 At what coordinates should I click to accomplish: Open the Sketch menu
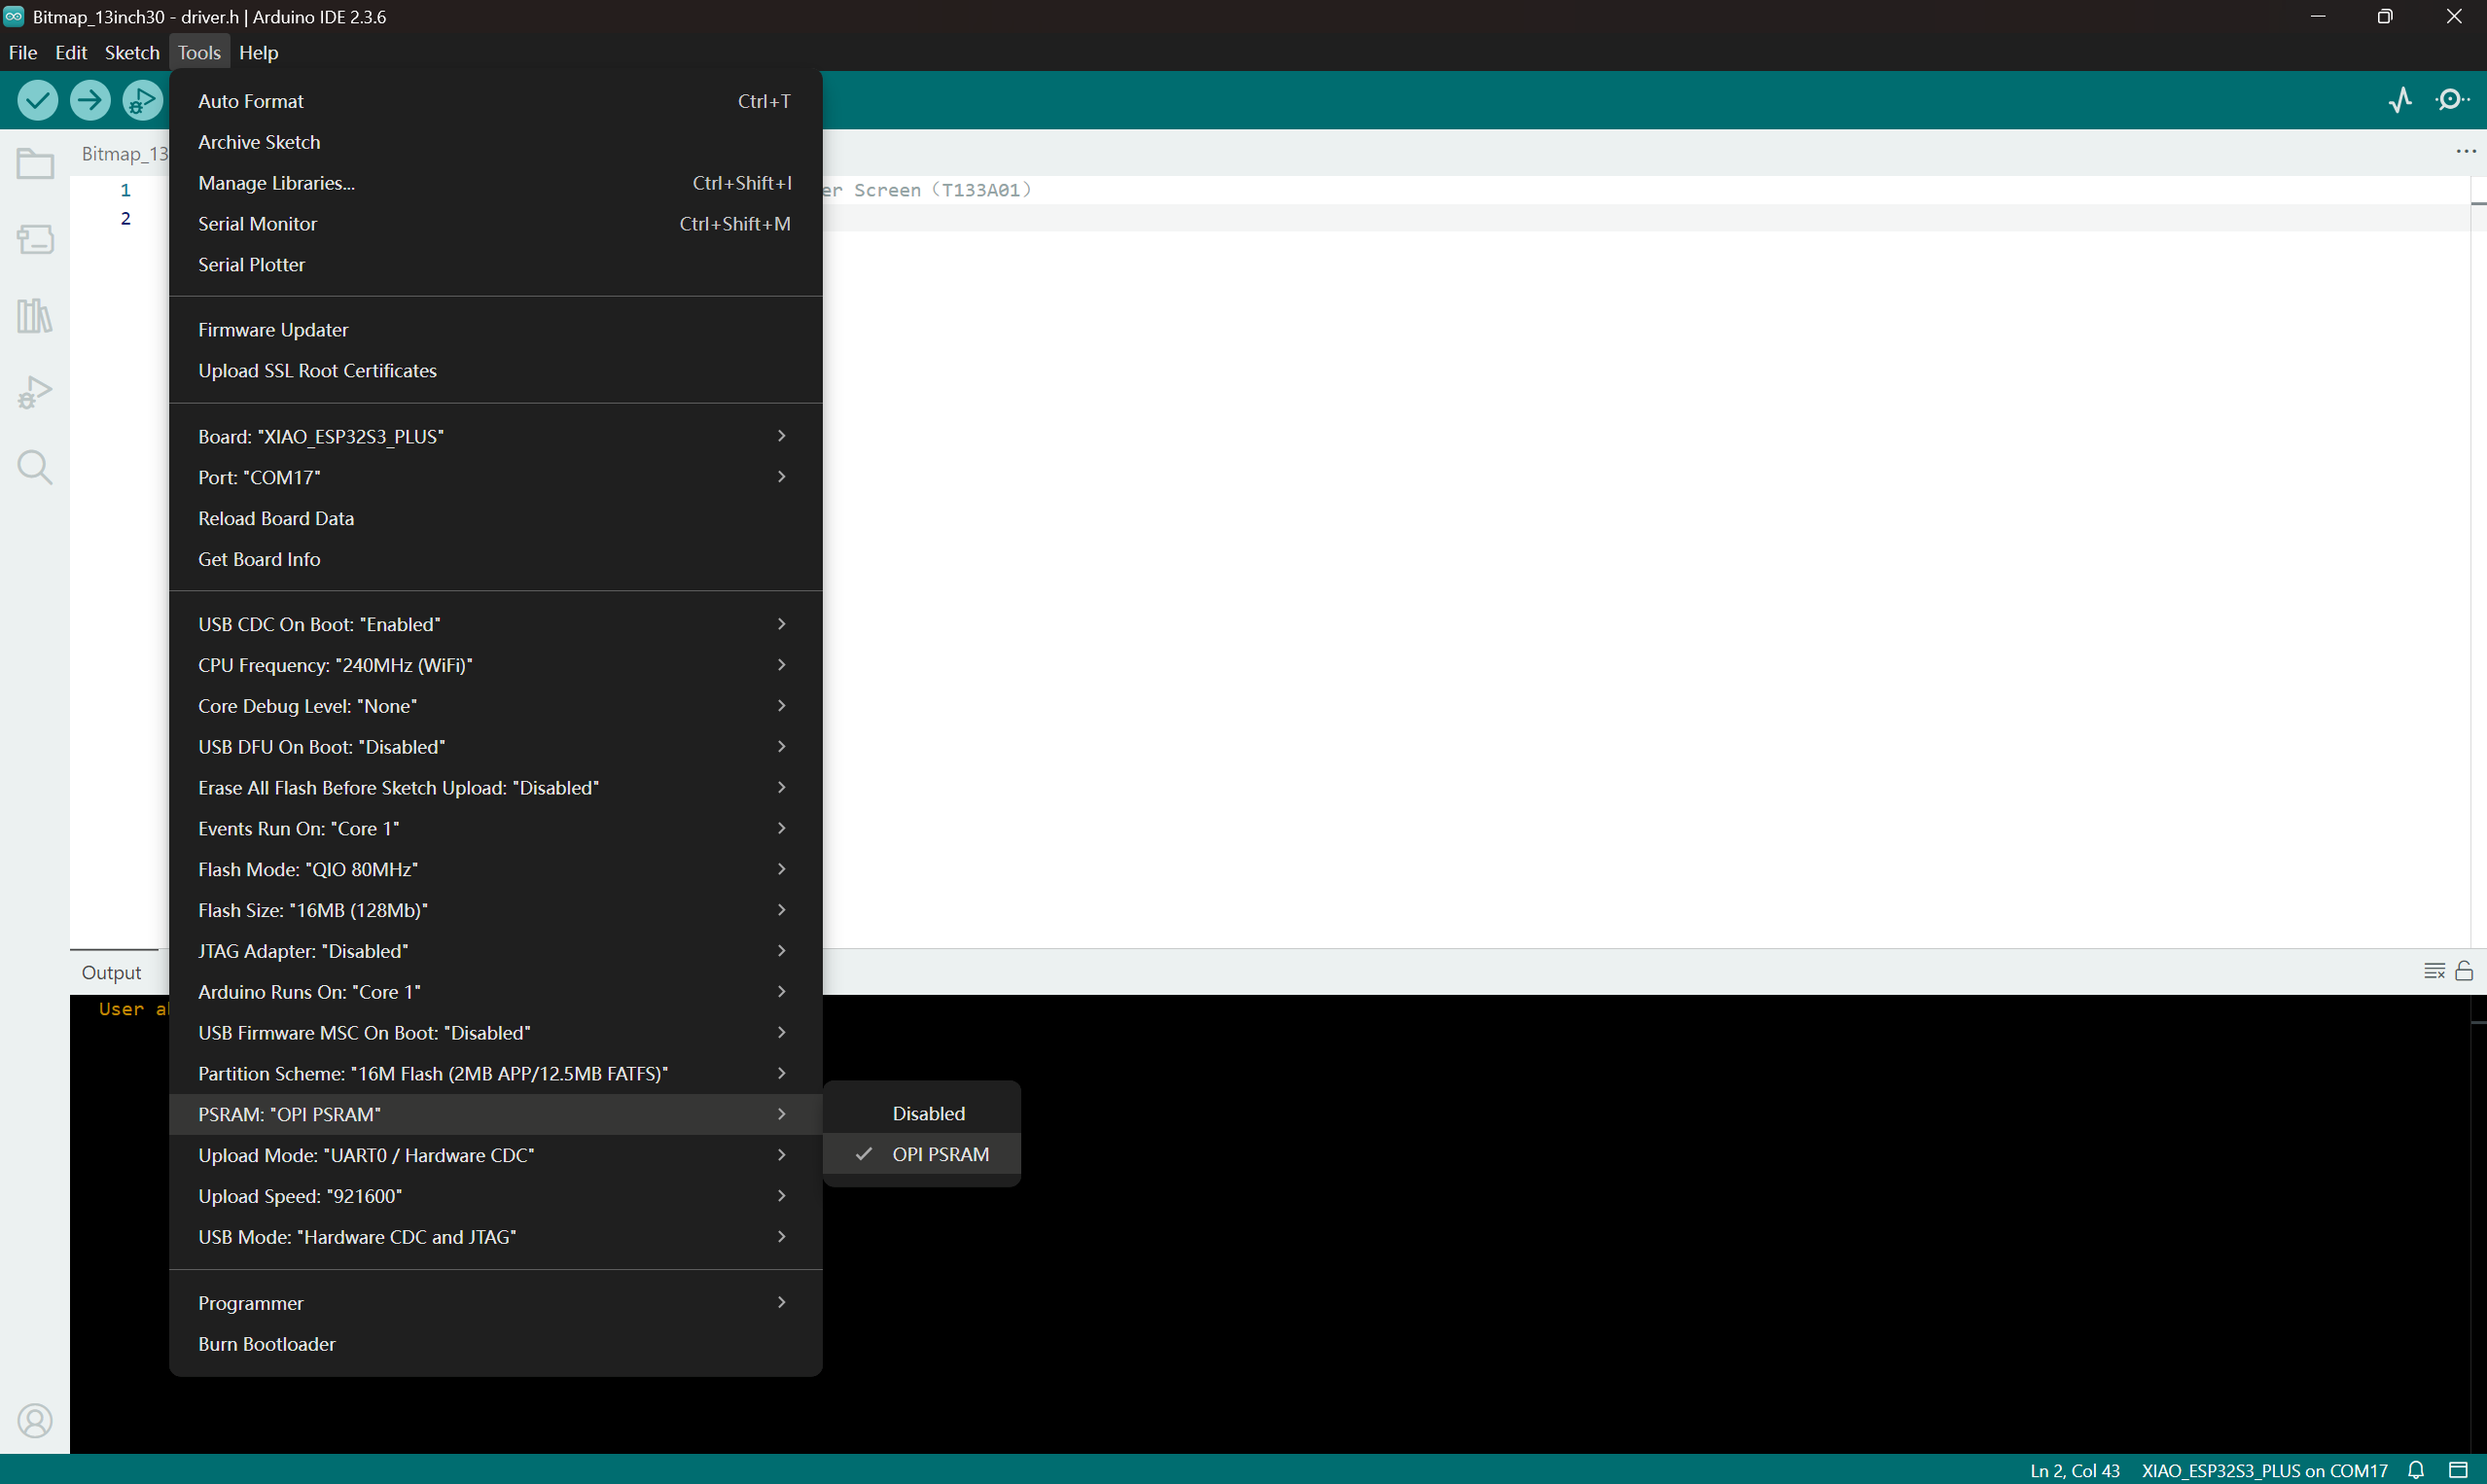pos(132,52)
